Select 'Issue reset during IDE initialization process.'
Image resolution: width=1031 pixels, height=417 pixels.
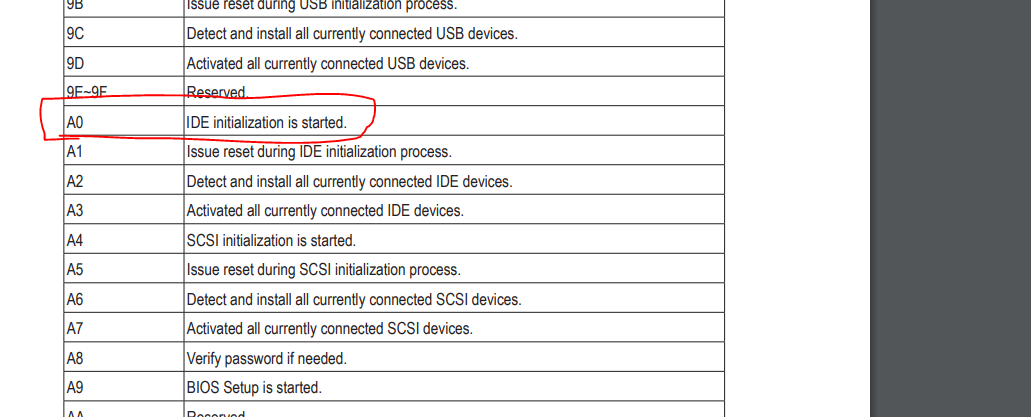319,152
